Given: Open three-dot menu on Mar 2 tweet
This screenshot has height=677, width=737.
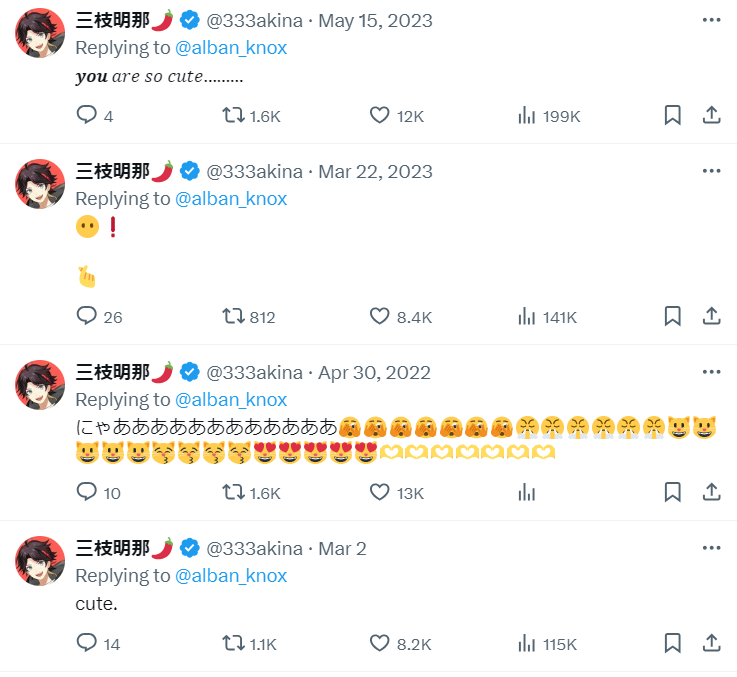Looking at the screenshot, I should (712, 548).
